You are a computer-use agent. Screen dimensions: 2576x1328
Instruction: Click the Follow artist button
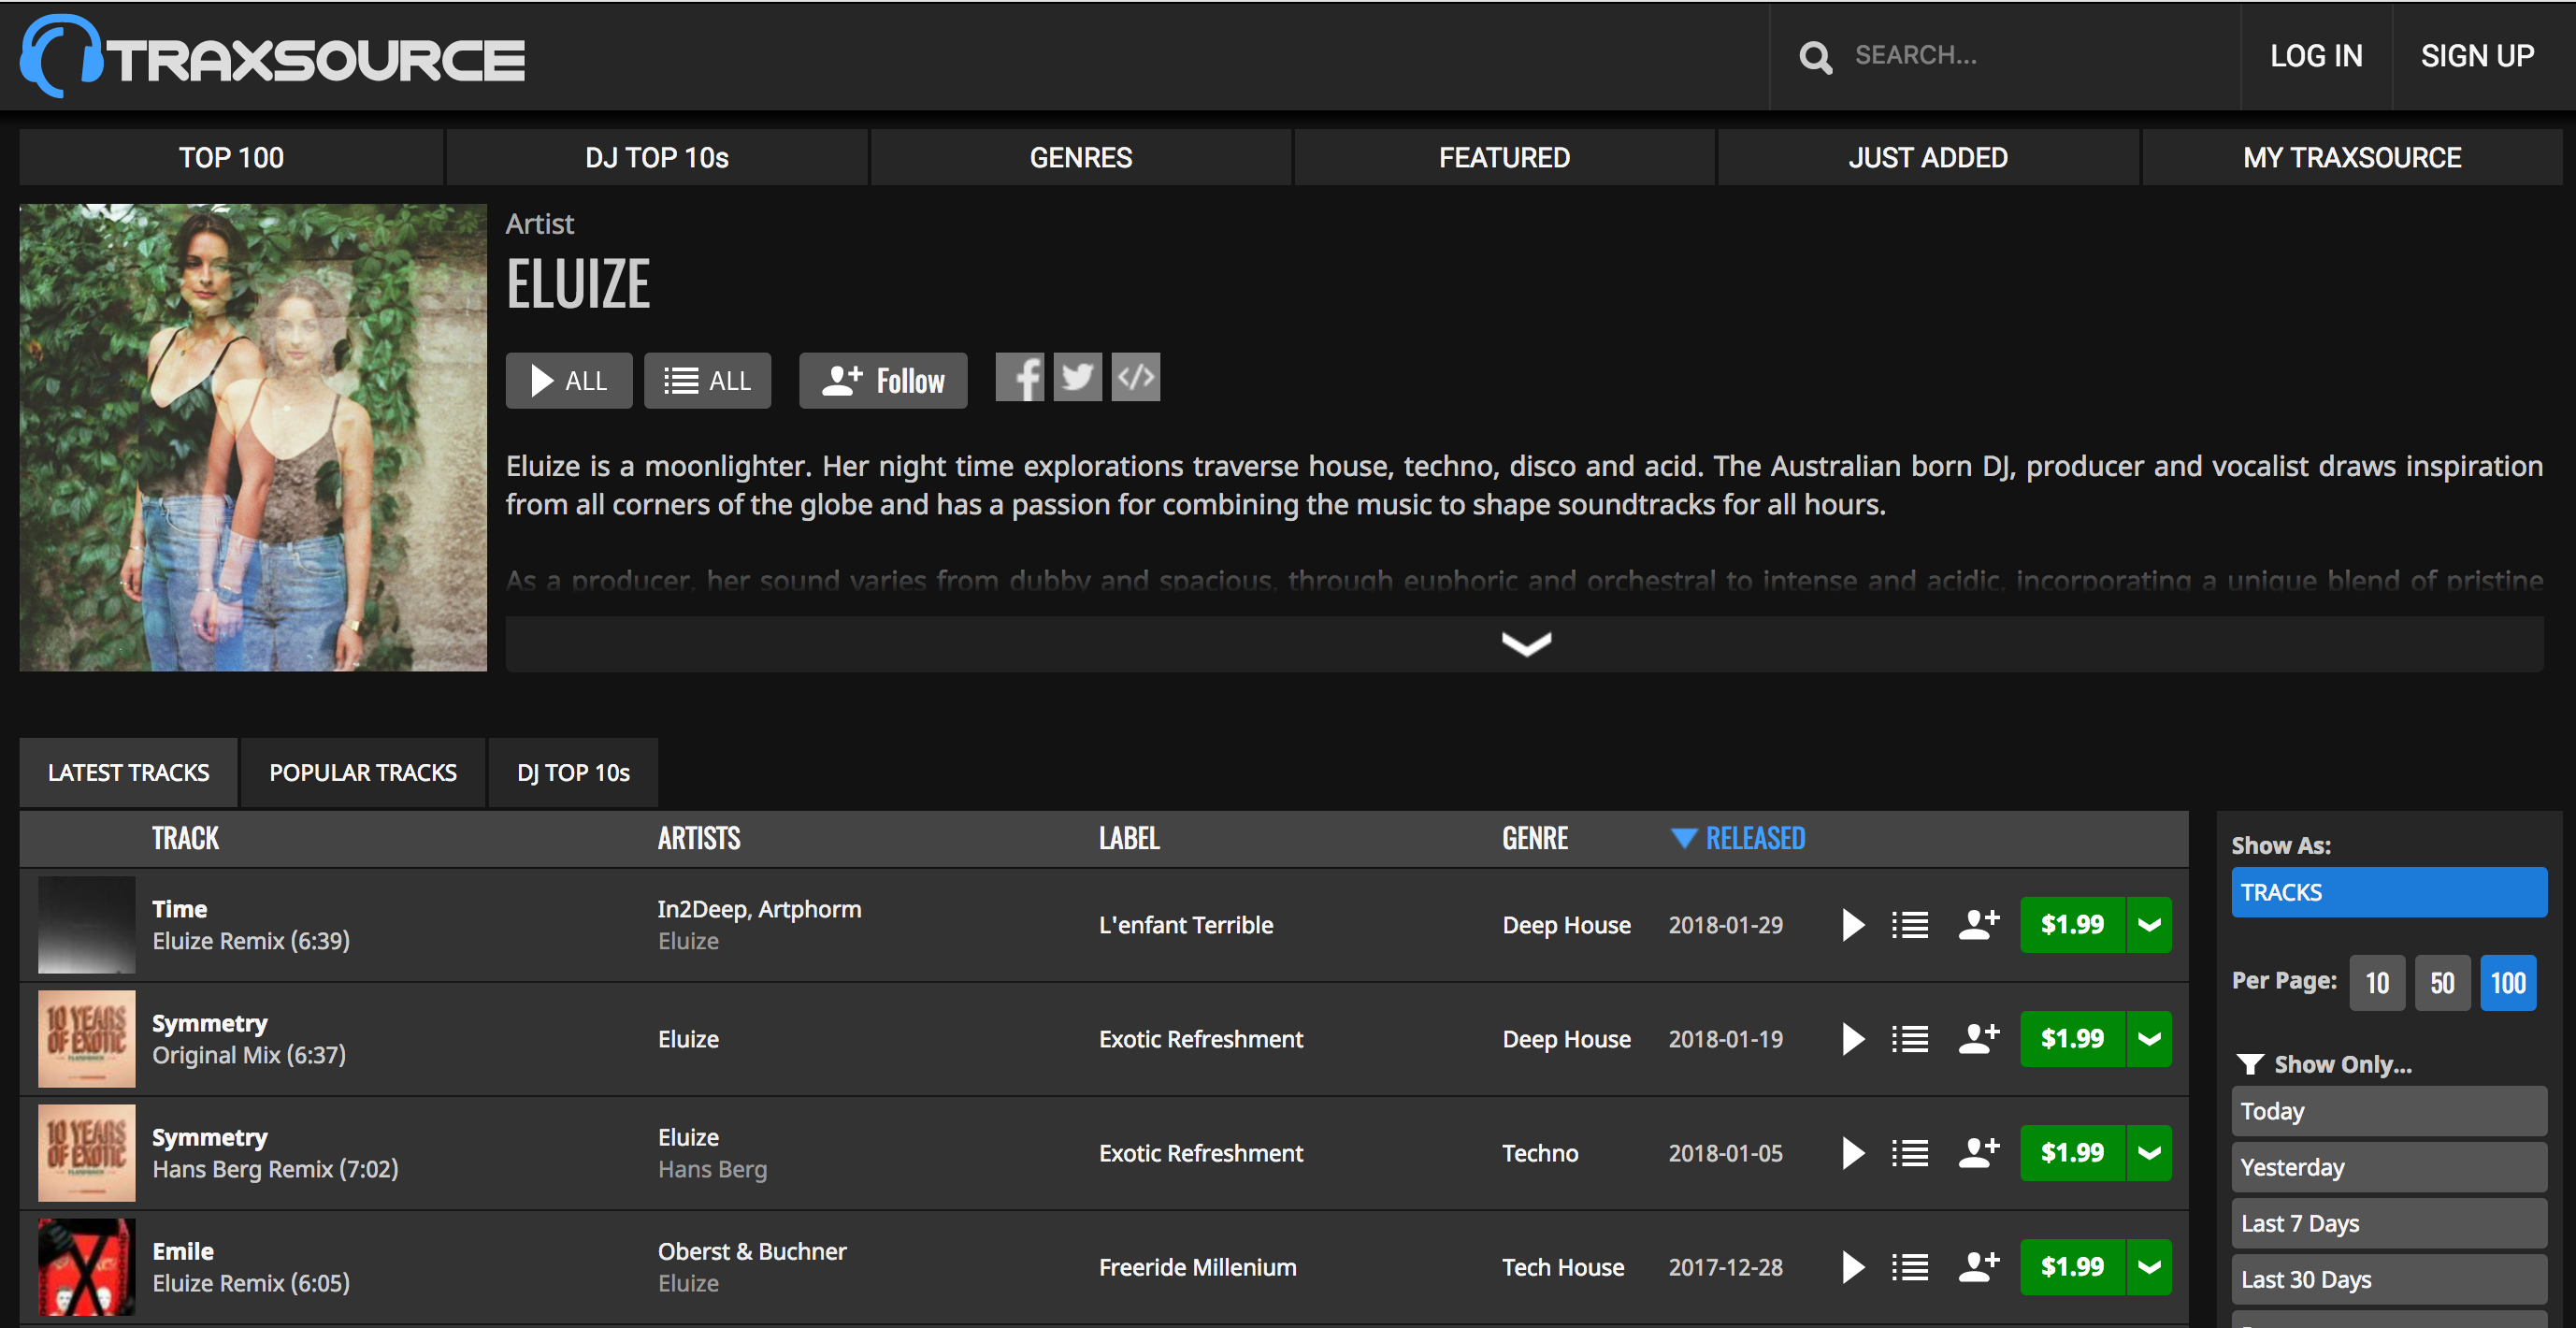tap(882, 380)
